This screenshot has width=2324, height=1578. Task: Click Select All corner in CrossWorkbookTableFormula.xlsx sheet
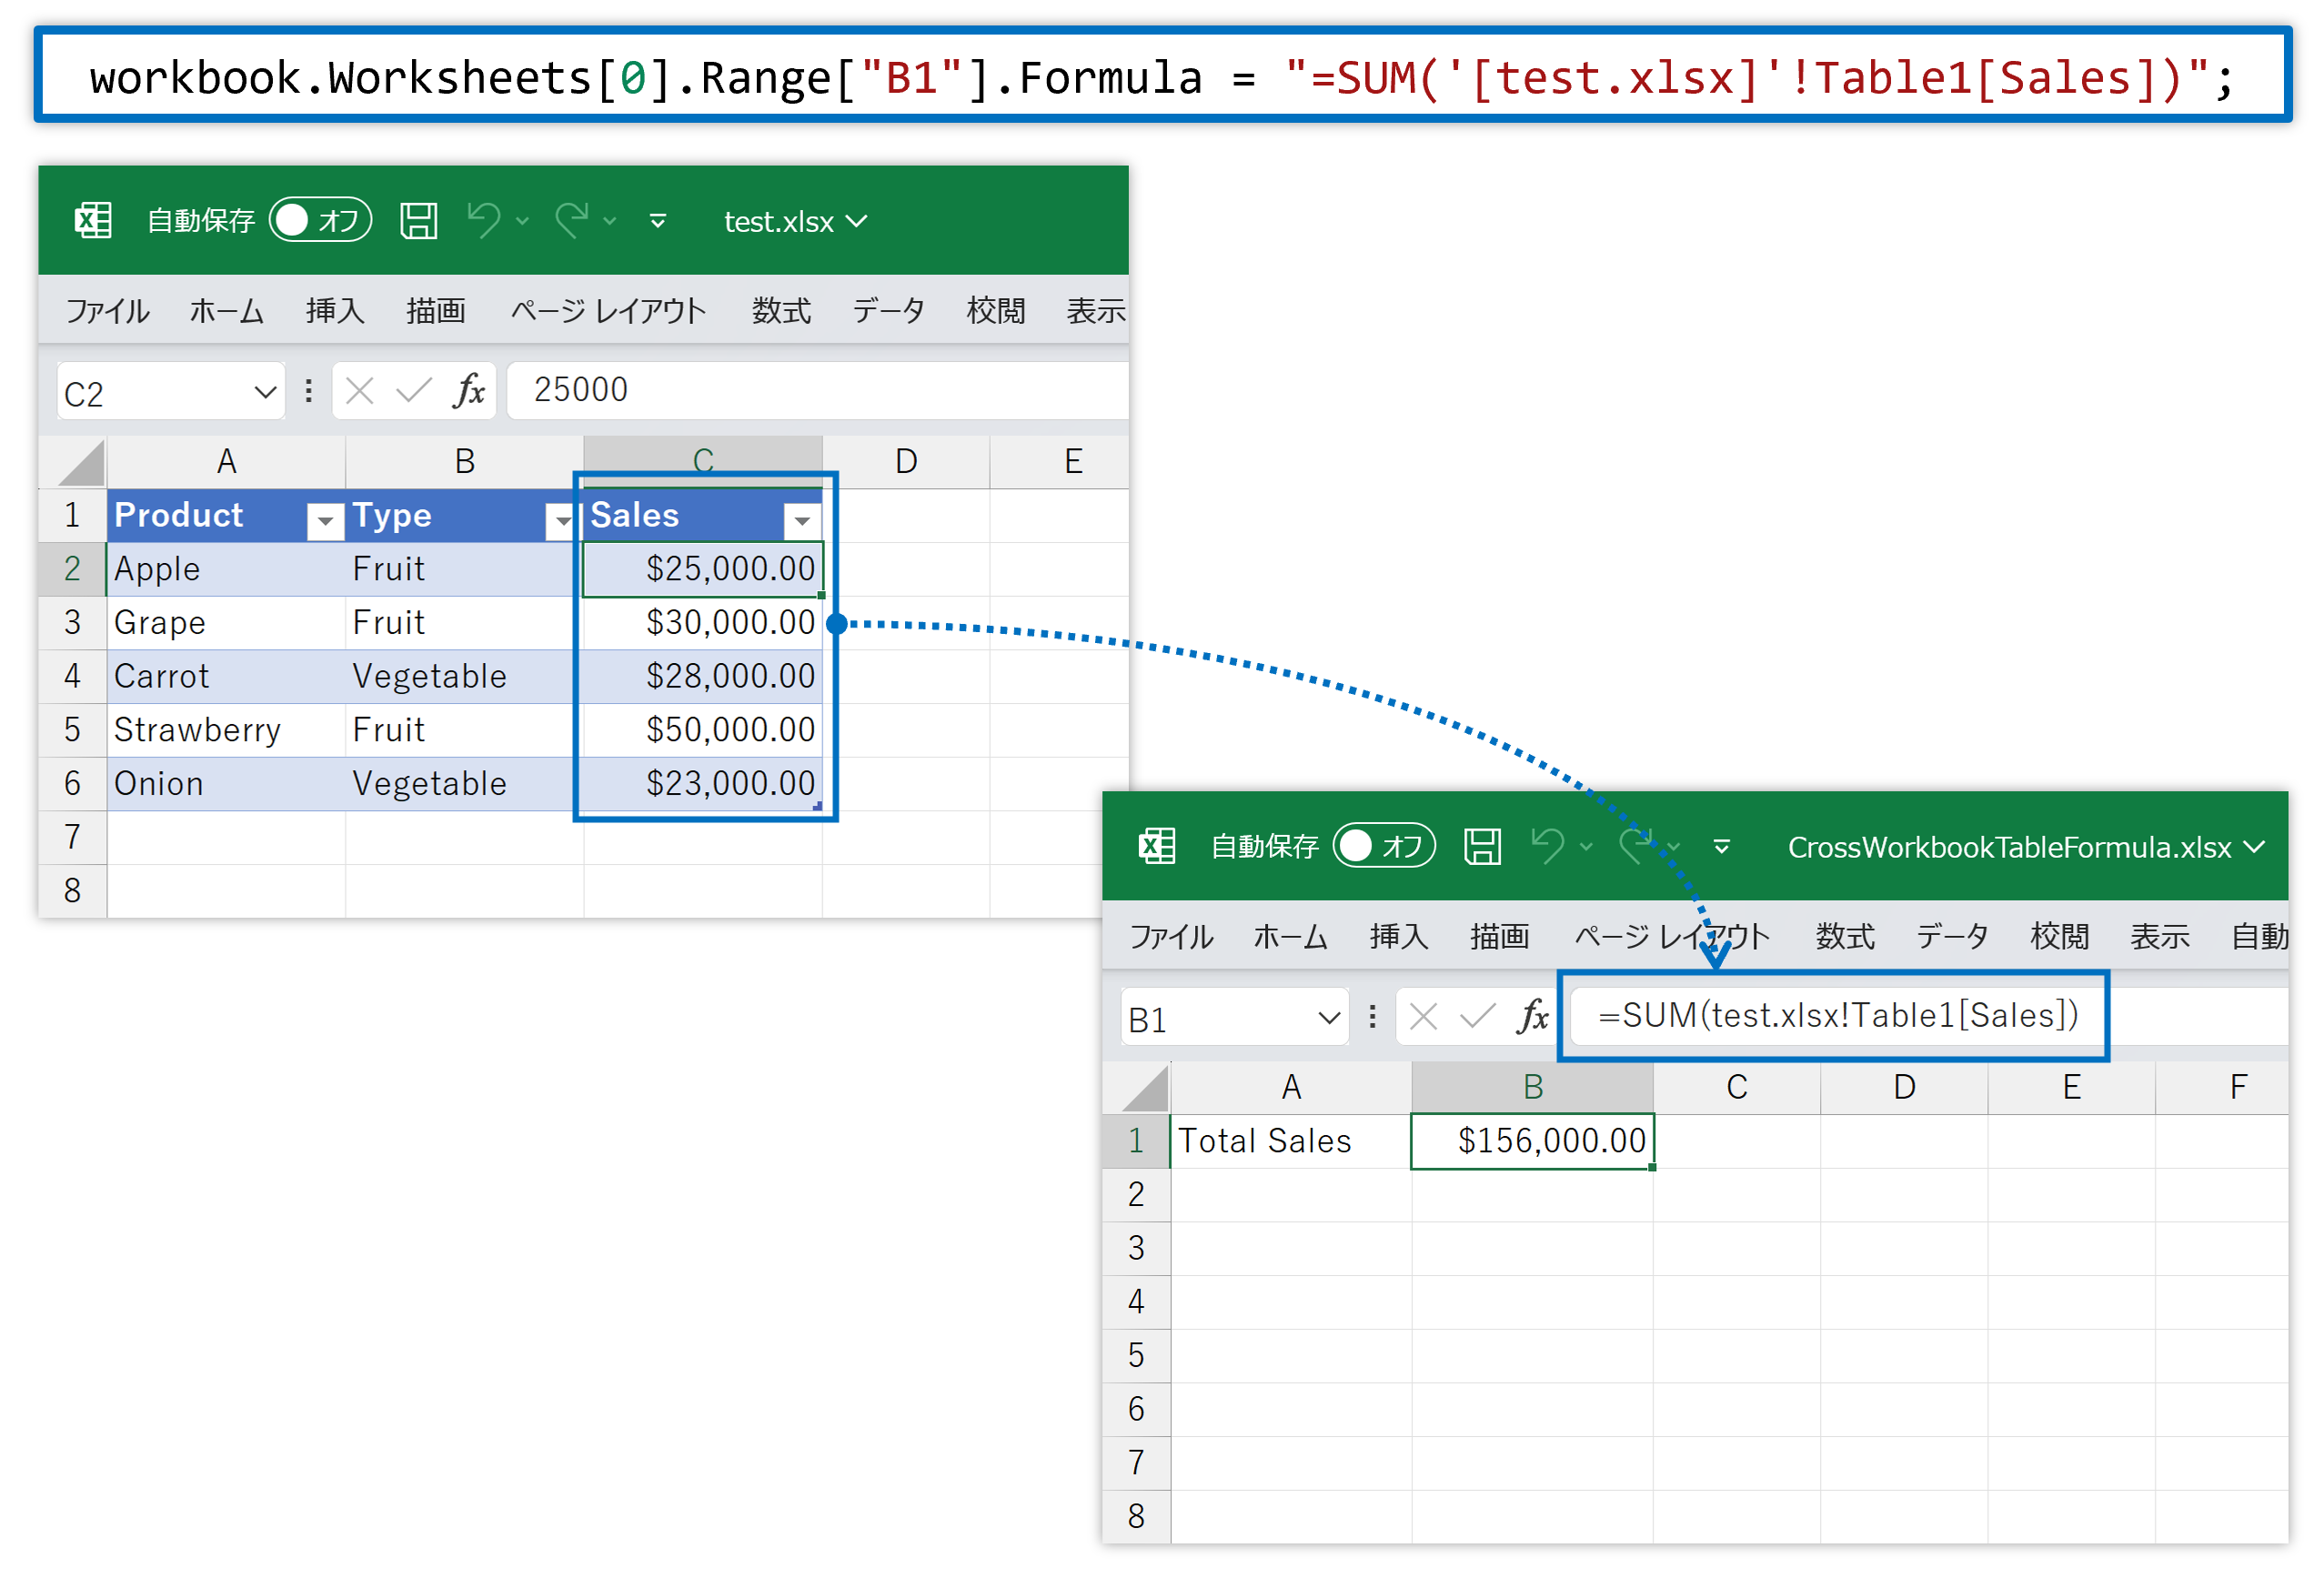(x=1144, y=1089)
